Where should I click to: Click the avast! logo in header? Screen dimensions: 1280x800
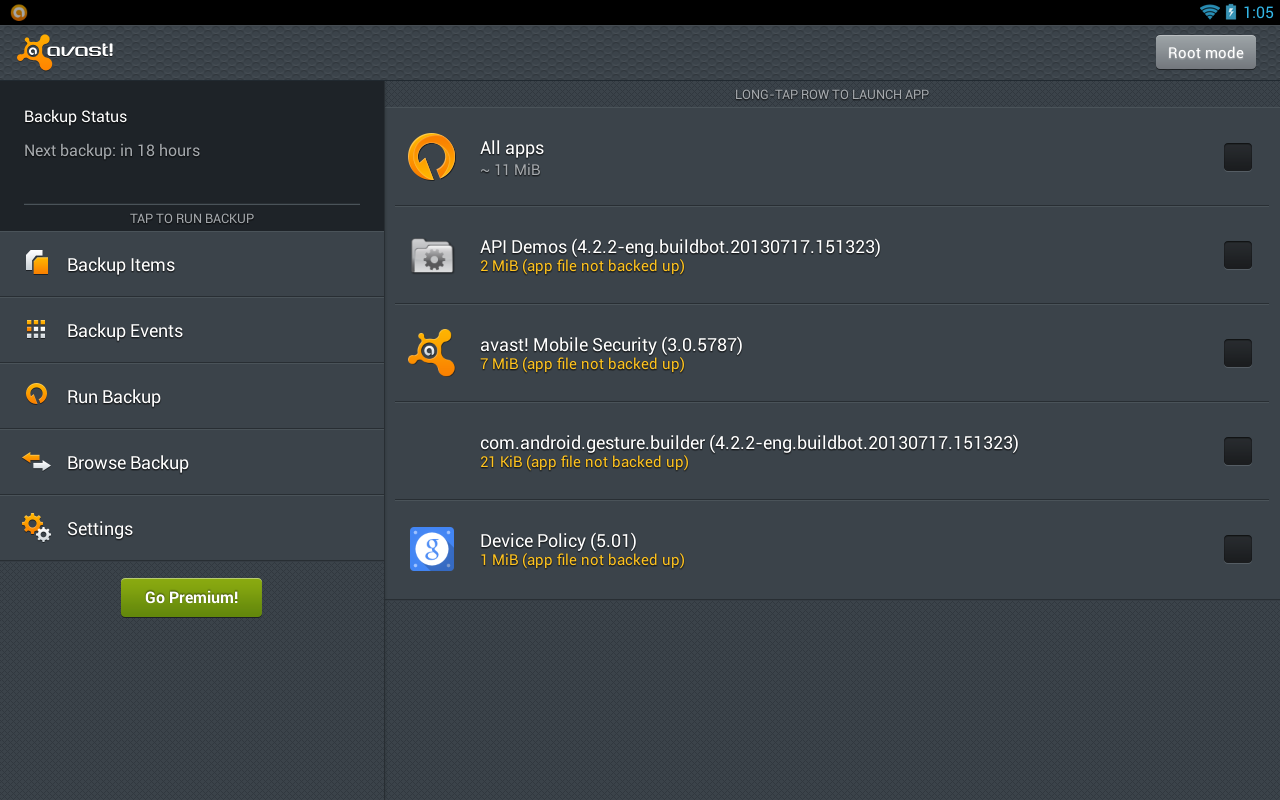tap(65, 52)
